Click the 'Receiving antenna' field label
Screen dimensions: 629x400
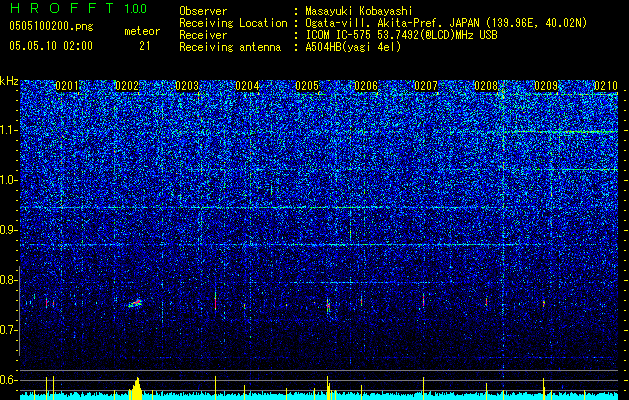click(x=230, y=47)
